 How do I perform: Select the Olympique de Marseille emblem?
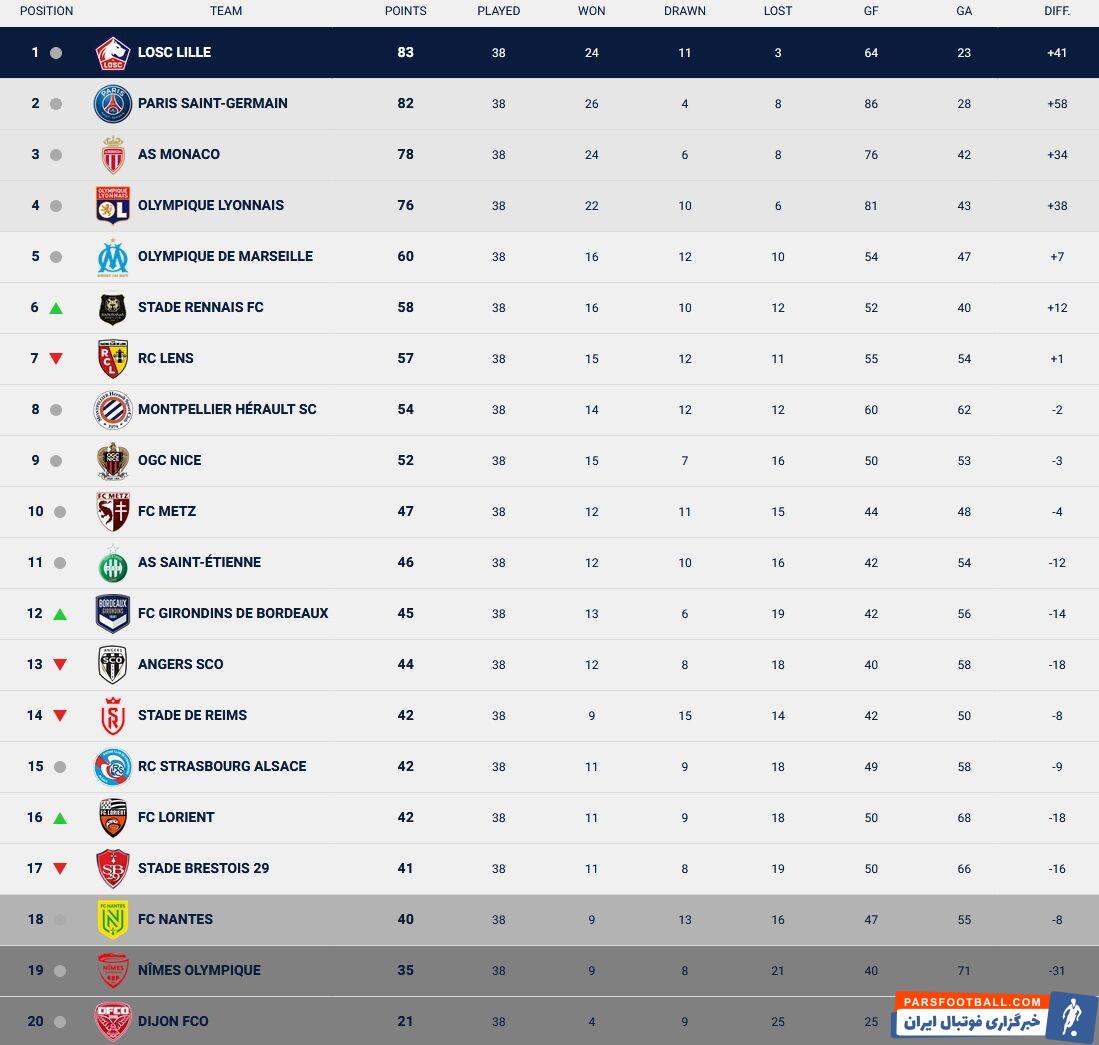[x=113, y=257]
